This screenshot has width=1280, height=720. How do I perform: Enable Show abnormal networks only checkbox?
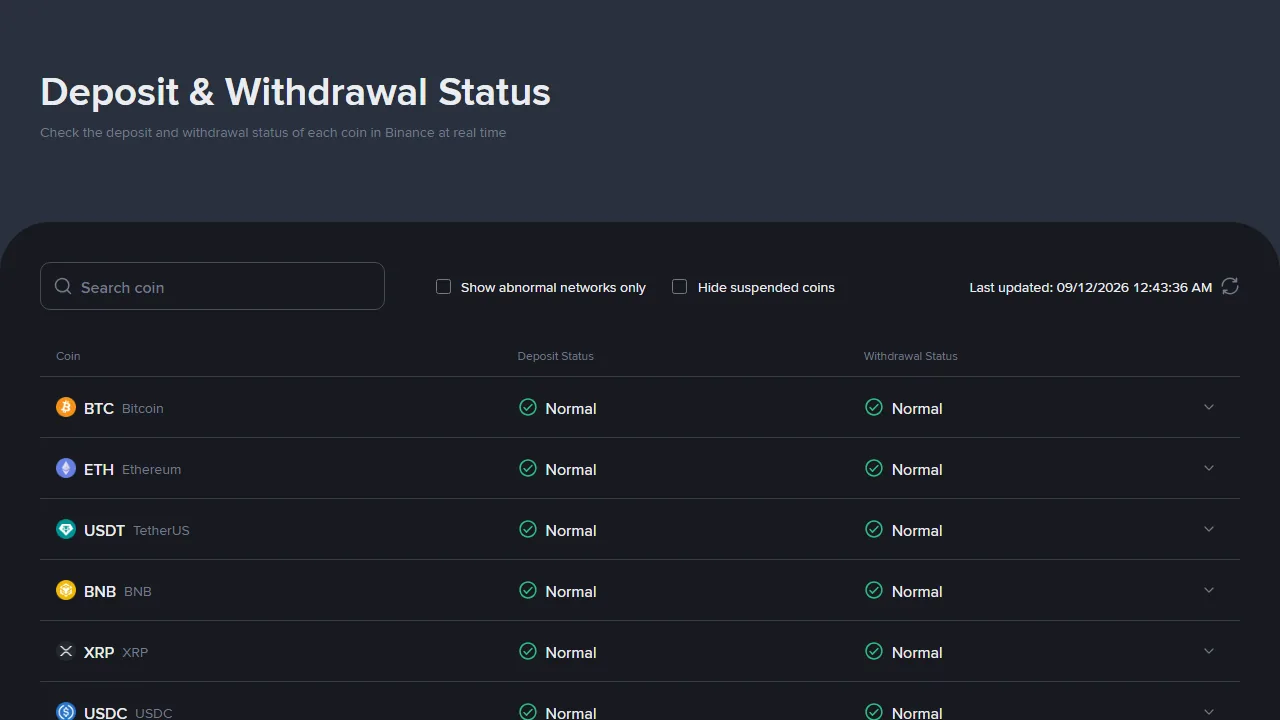coord(443,287)
